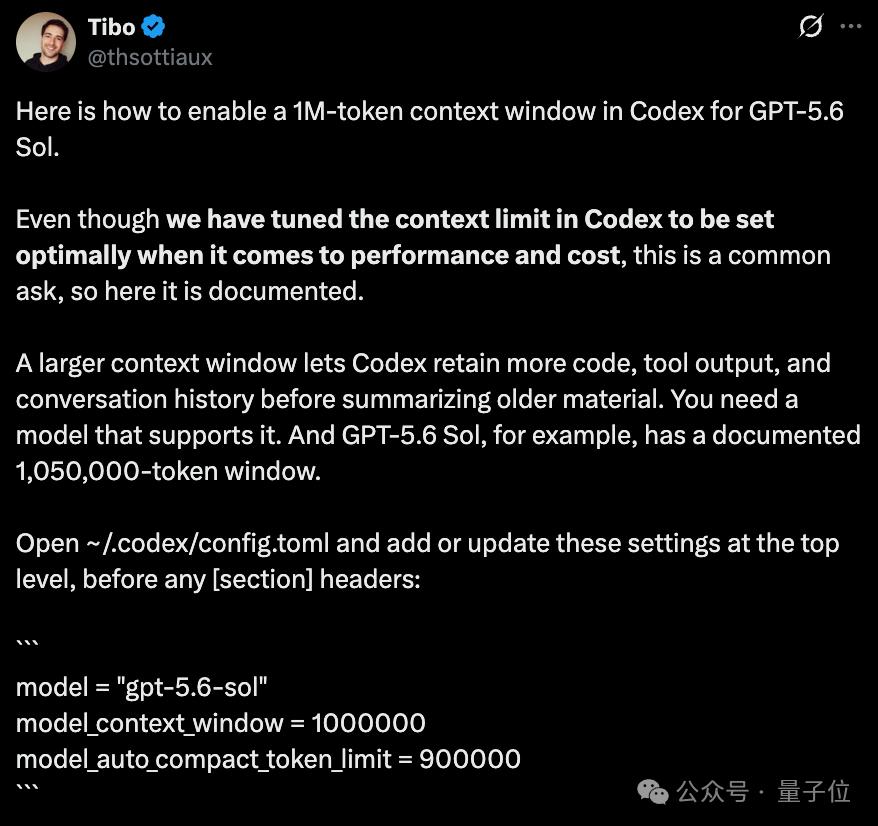Viewport: 878px width, 826px height.
Task: Open Tibo's profile picture
Action: pos(46,41)
